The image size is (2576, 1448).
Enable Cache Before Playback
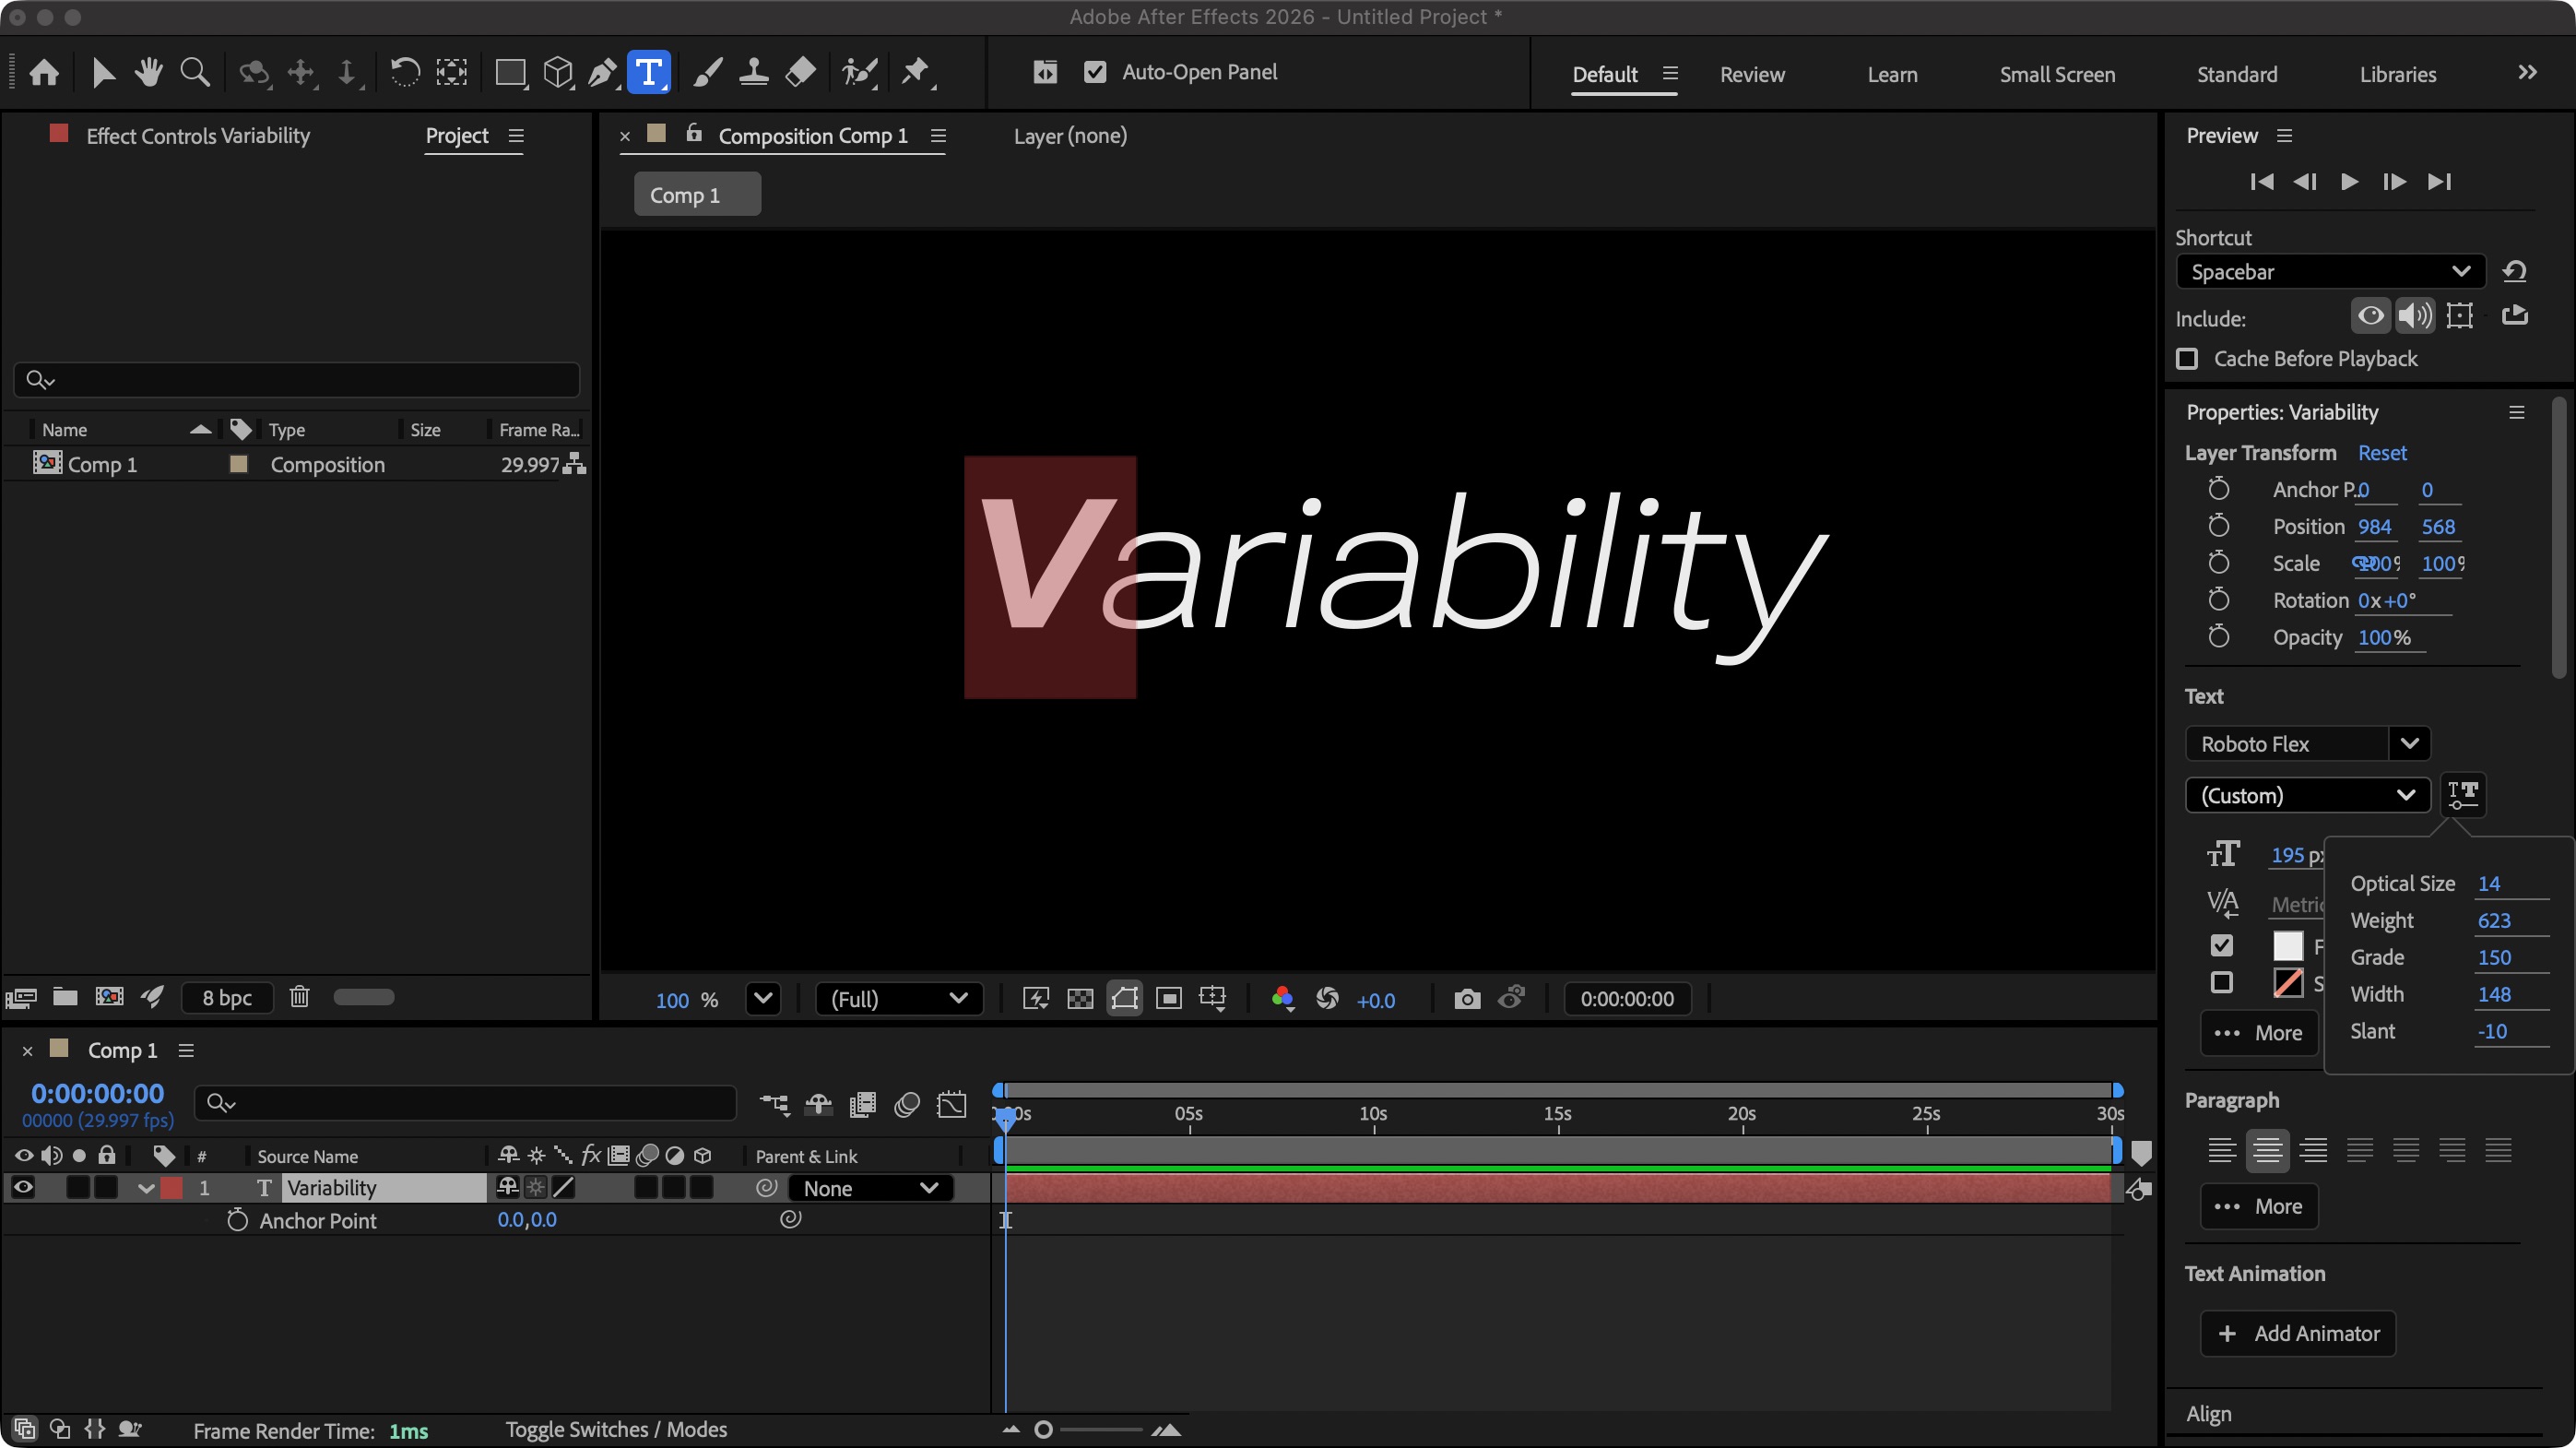(2188, 359)
